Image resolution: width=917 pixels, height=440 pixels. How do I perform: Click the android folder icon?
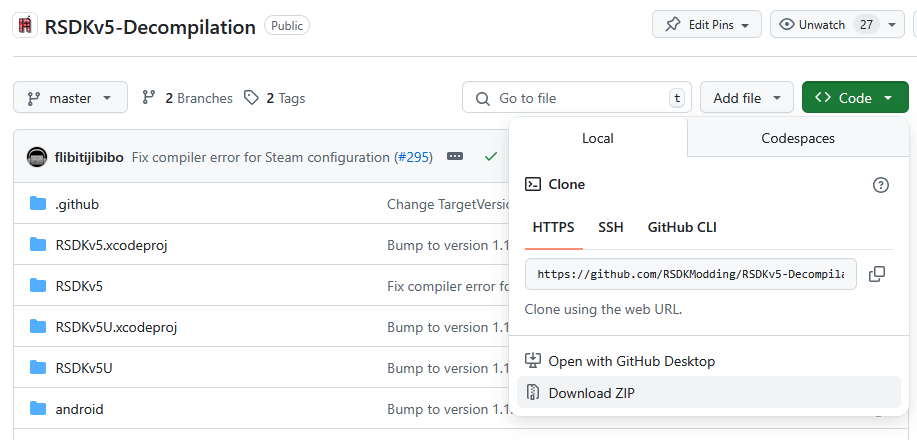point(37,408)
